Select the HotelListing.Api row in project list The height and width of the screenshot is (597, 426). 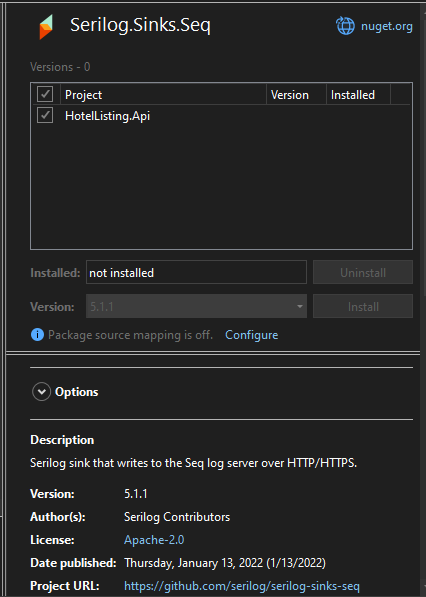coord(221,116)
